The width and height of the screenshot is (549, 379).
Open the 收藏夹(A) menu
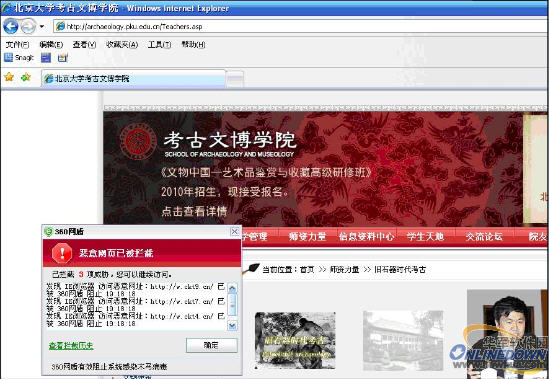[122, 44]
